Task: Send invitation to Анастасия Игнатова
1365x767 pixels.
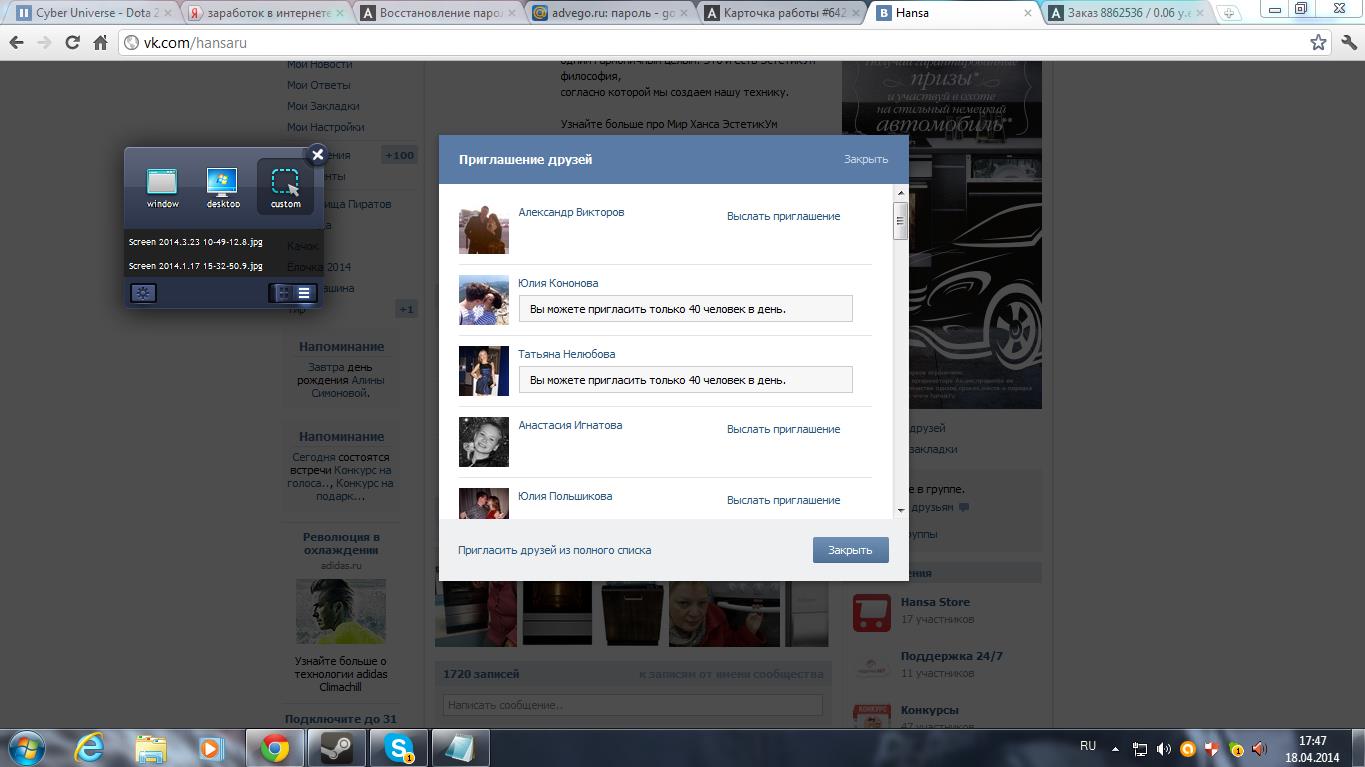Action: [x=783, y=429]
